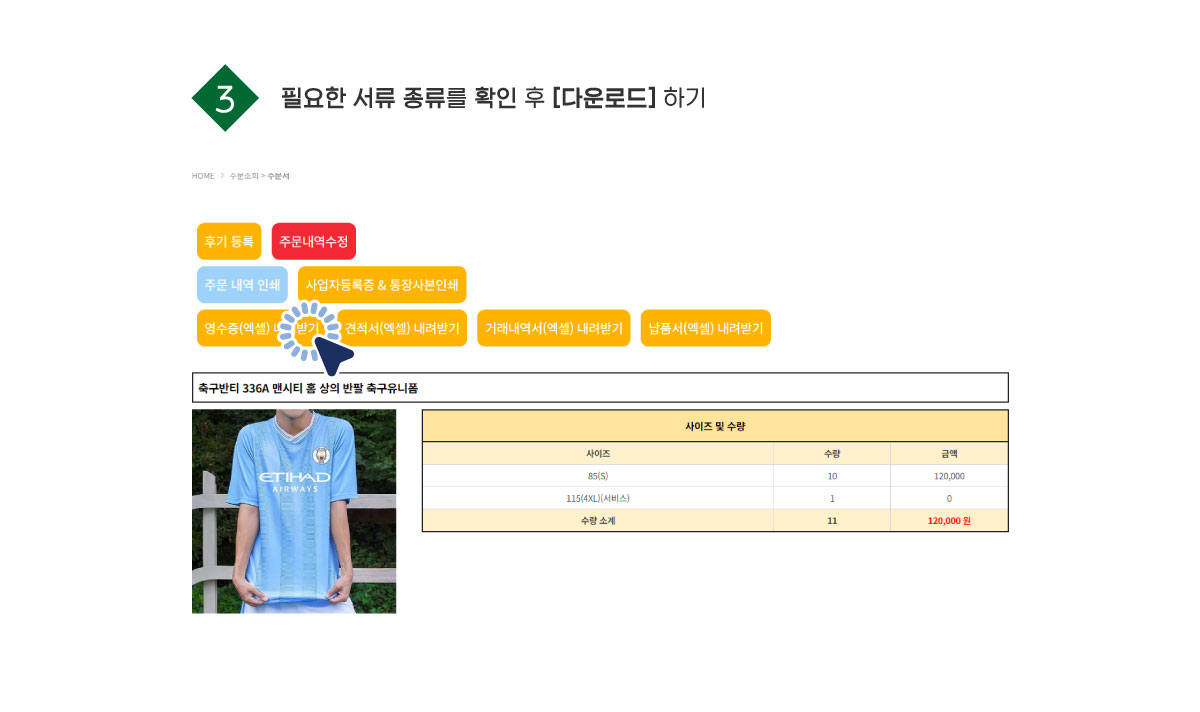Click the light blue 주문 내역 인쇄 button
1200x712 pixels.
tap(242, 284)
